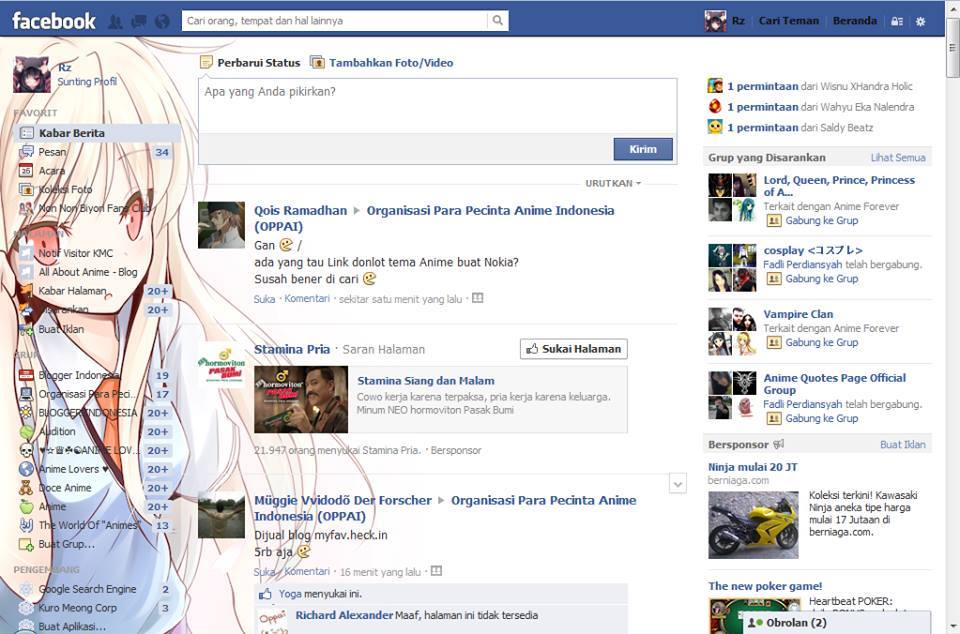Click the Facebook logo
Viewport: 960px width, 634px height.
54,21
